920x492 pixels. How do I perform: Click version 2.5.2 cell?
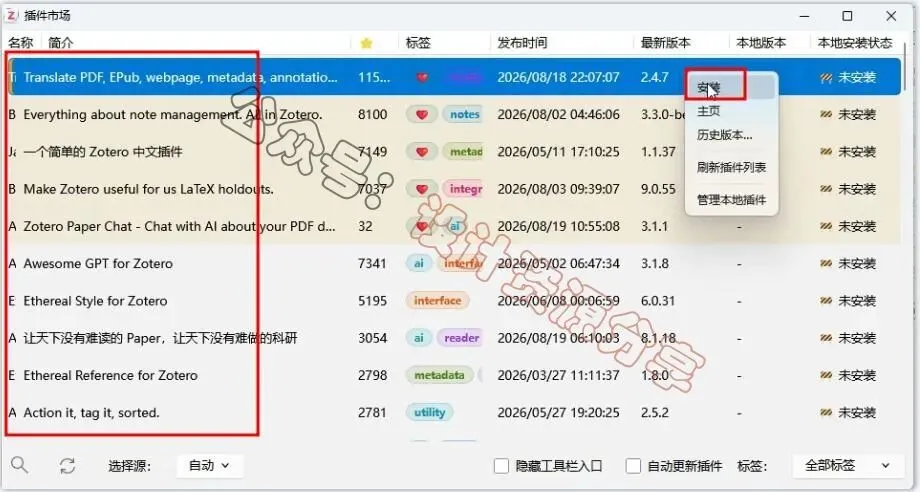tap(655, 413)
